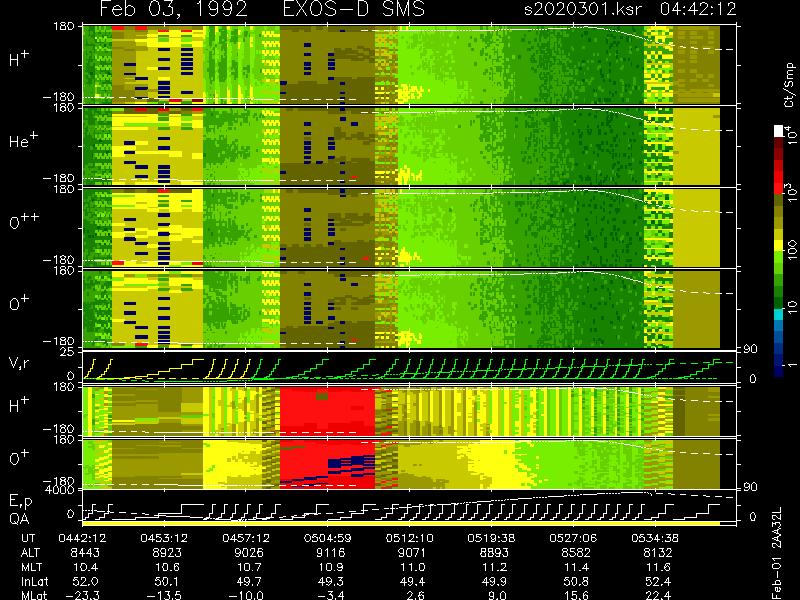The height and width of the screenshot is (600, 800).
Task: Click altitude value '9071'
Action: click(x=412, y=553)
